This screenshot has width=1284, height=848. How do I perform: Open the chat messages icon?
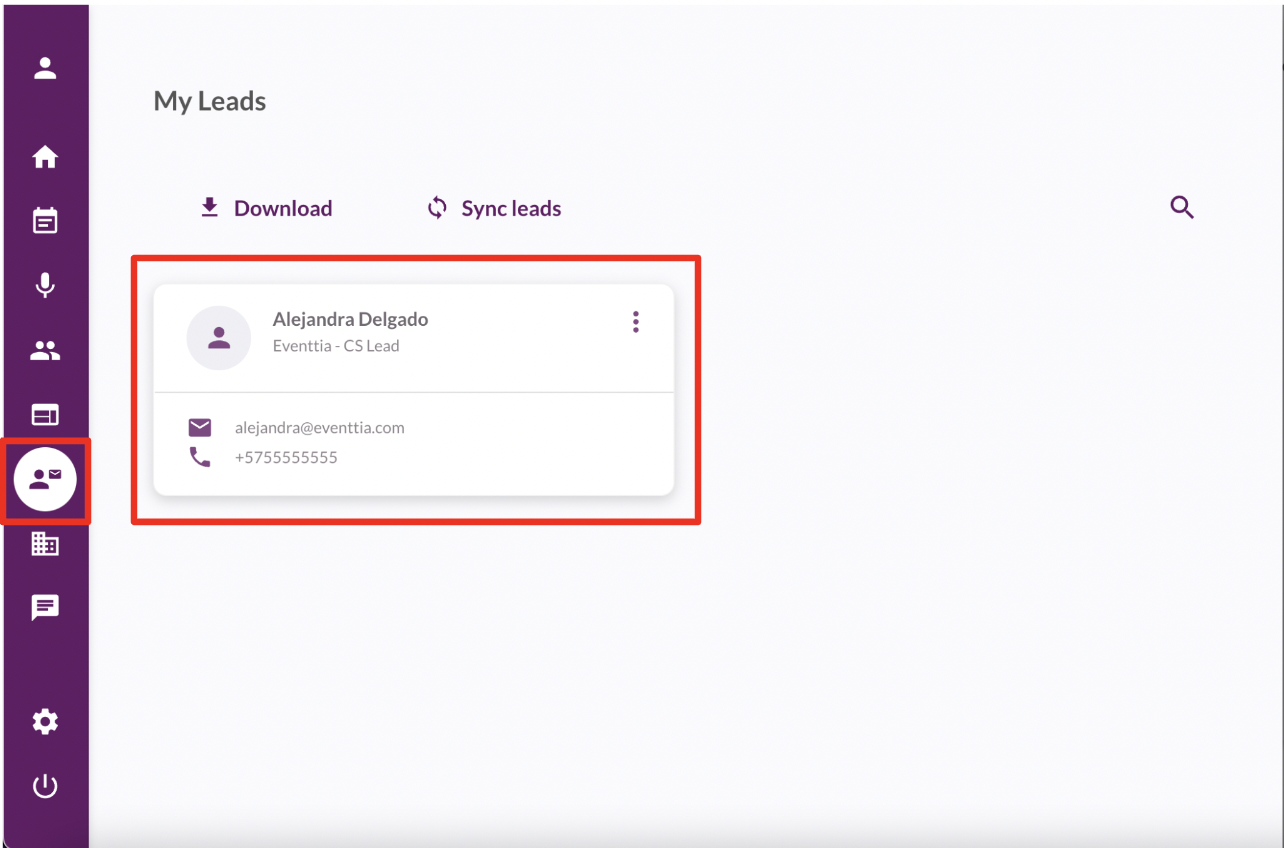45,607
